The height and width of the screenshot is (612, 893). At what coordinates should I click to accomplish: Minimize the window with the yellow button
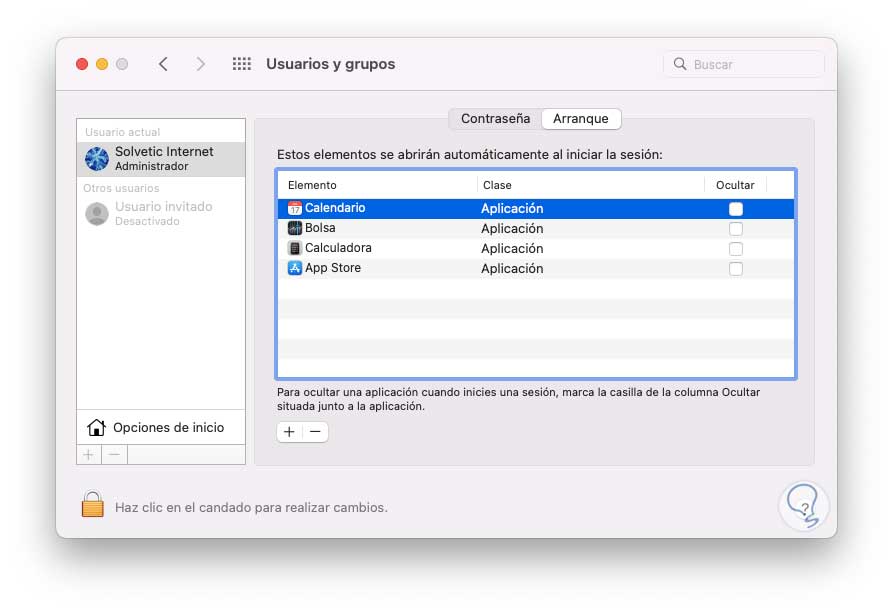click(x=102, y=64)
